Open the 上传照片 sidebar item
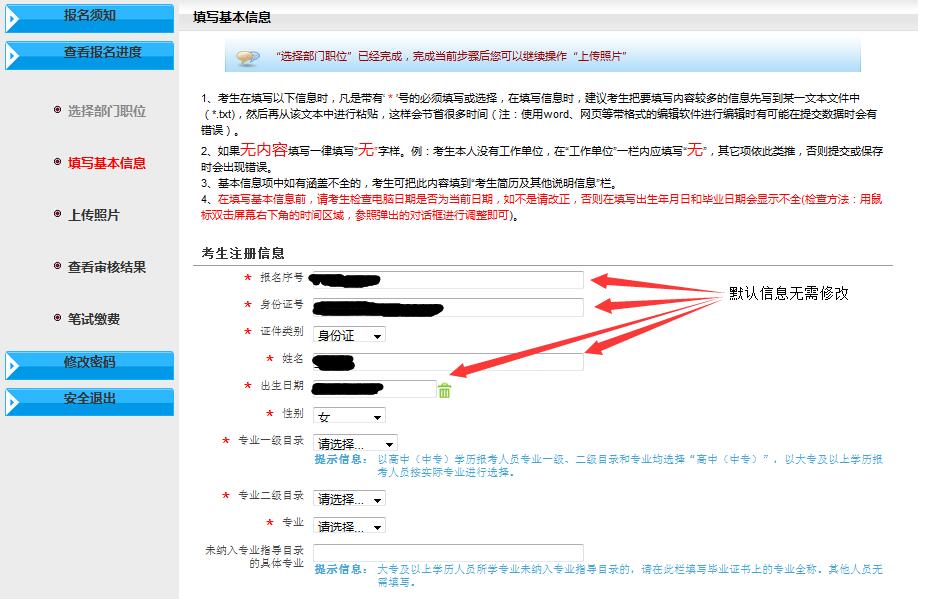 click(x=94, y=215)
